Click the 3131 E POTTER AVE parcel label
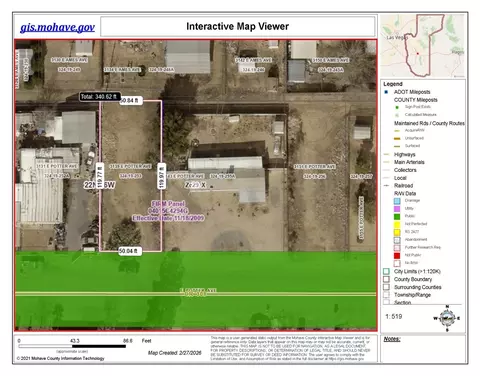The height and width of the screenshot is (376, 480). [x=57, y=166]
